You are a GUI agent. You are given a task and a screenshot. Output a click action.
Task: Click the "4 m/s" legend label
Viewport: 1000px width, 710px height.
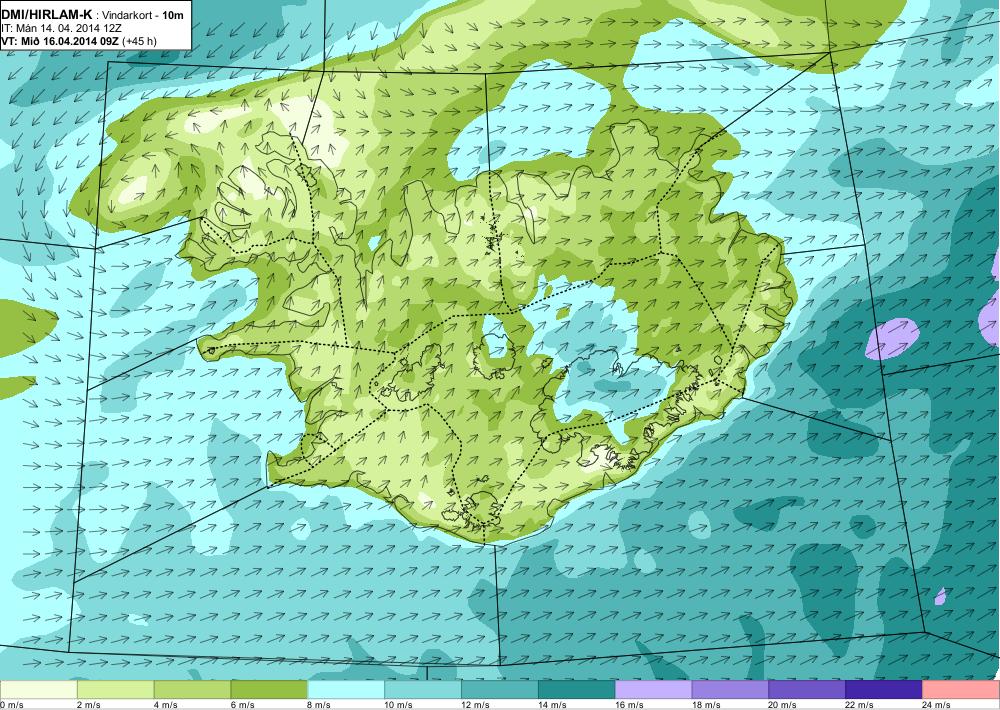(166, 705)
